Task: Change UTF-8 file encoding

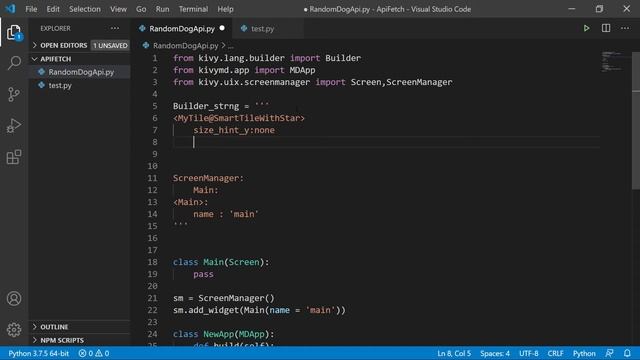Action: coord(529,353)
